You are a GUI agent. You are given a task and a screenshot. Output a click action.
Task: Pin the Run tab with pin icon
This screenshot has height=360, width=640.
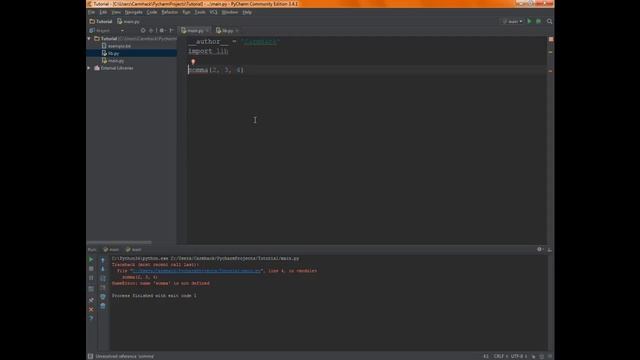pos(91,300)
